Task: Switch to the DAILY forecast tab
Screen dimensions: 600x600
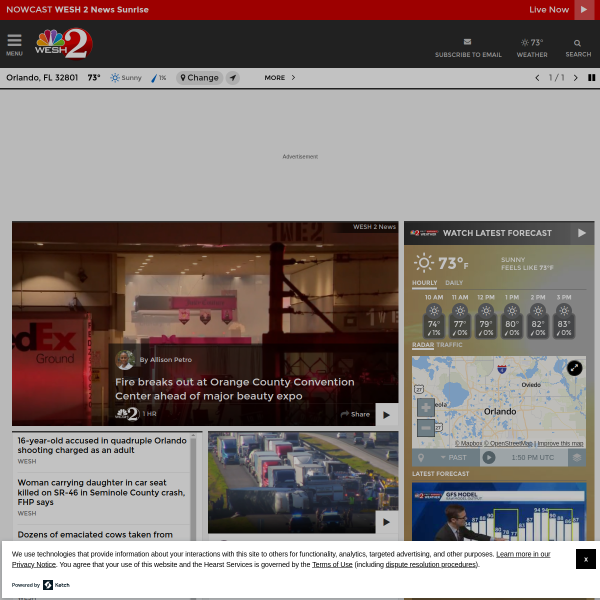Action: coord(454,283)
